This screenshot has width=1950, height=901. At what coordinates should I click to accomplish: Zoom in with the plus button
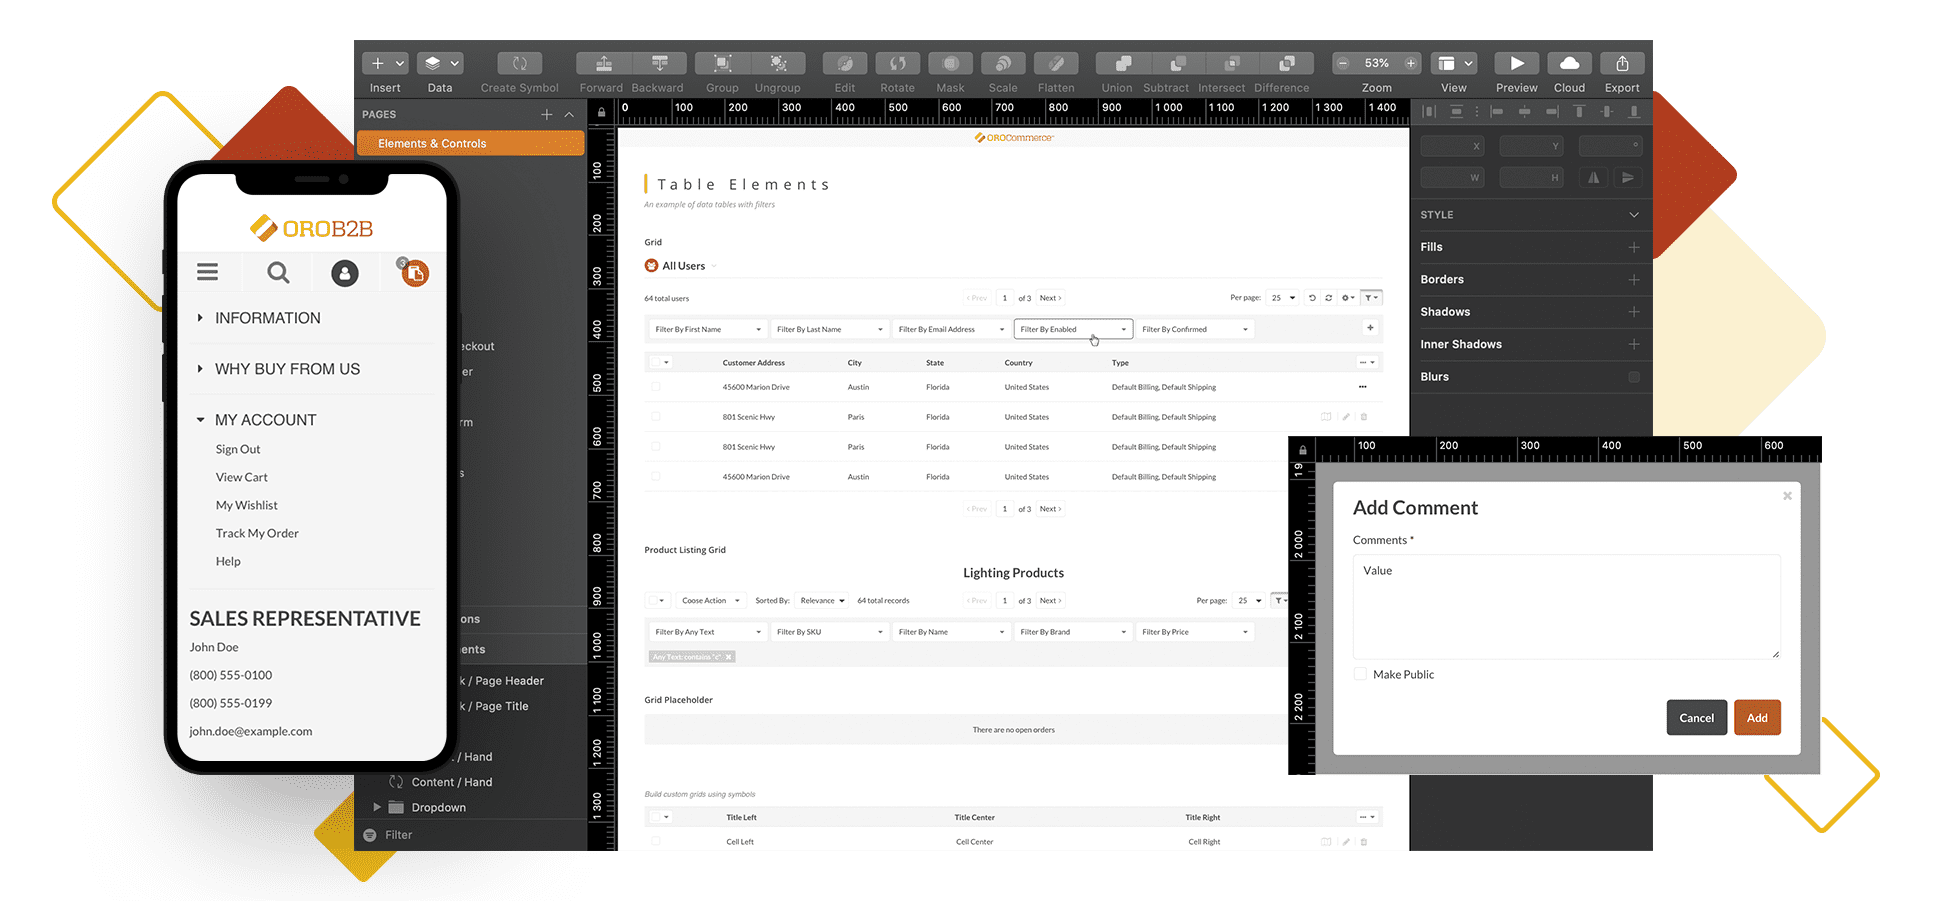[x=1411, y=63]
